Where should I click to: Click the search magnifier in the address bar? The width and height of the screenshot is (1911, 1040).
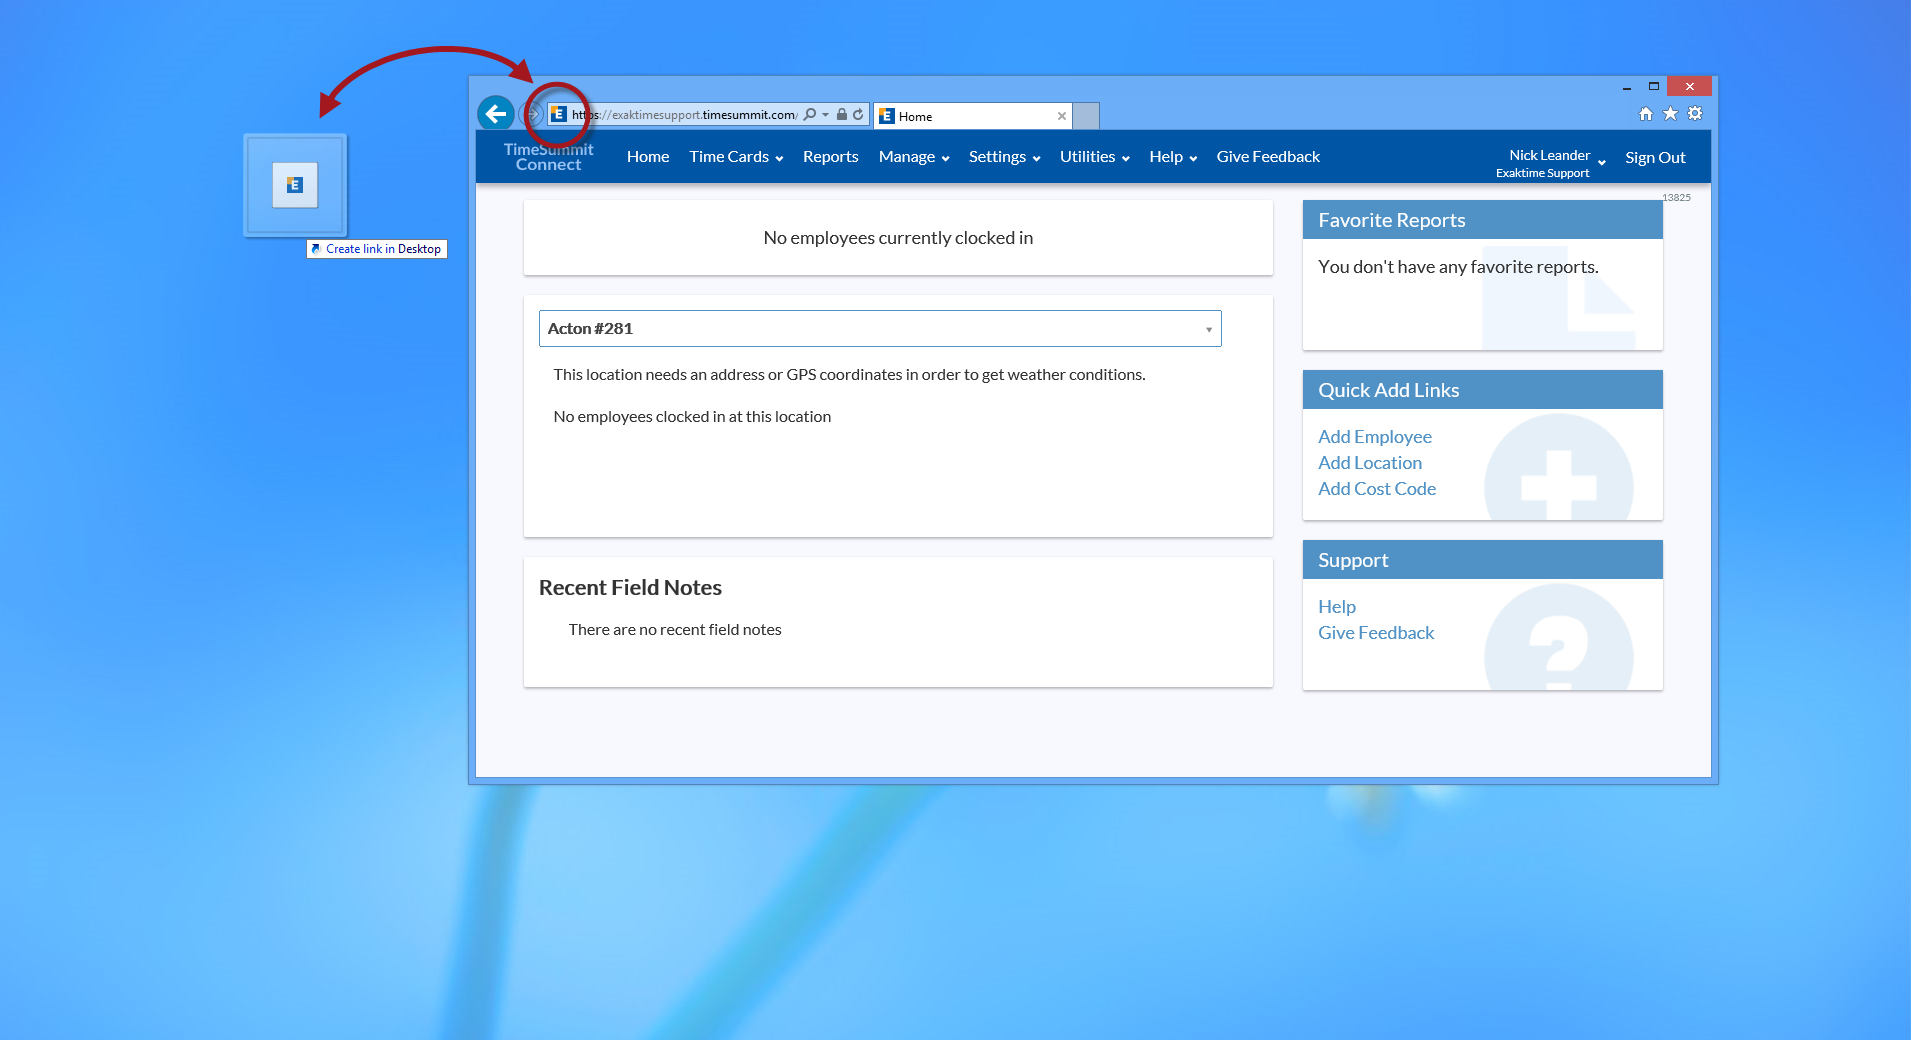point(810,114)
